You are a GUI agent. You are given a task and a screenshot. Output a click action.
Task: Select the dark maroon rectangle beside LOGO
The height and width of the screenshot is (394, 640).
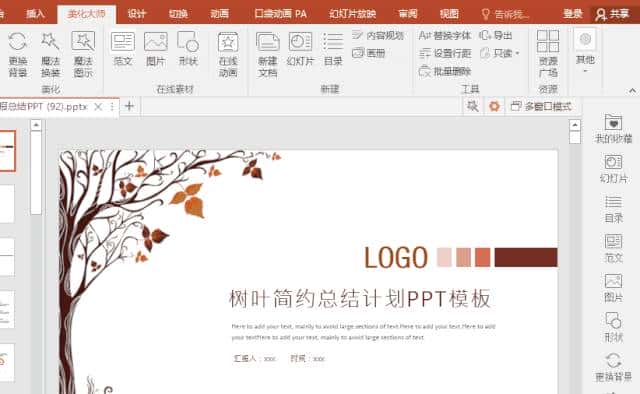click(526, 257)
